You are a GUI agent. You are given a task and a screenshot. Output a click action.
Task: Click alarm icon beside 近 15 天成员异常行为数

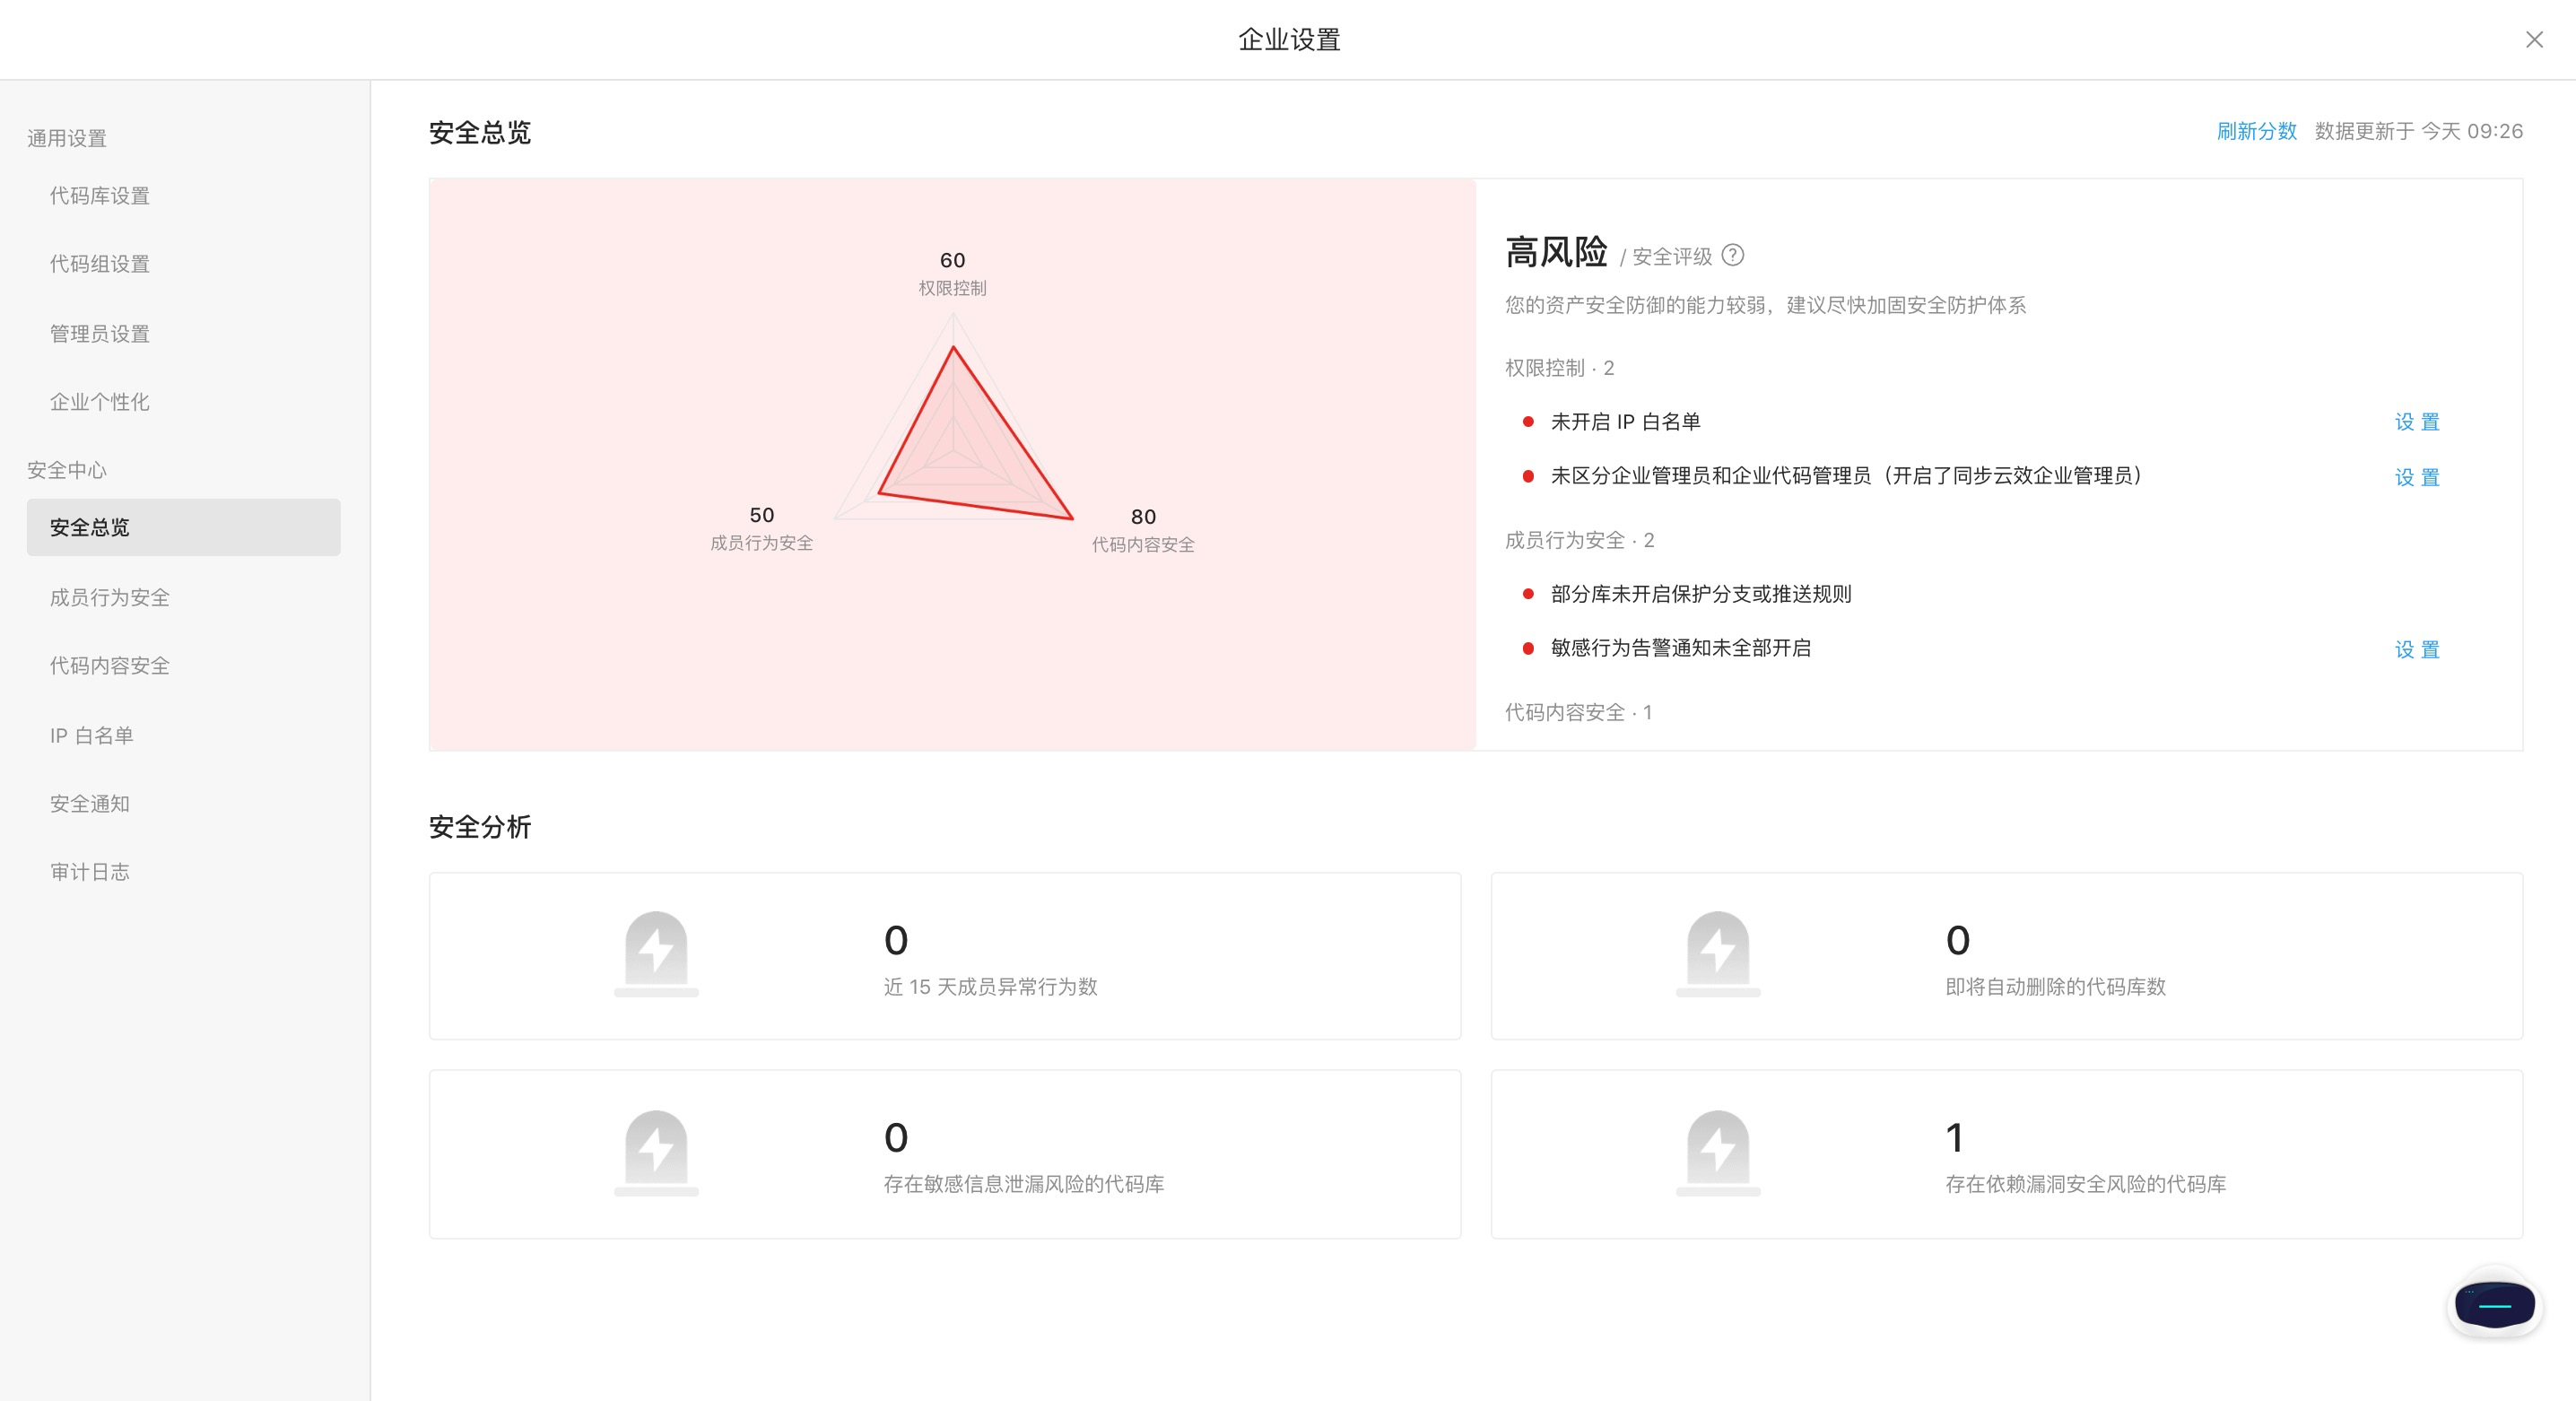coord(656,955)
